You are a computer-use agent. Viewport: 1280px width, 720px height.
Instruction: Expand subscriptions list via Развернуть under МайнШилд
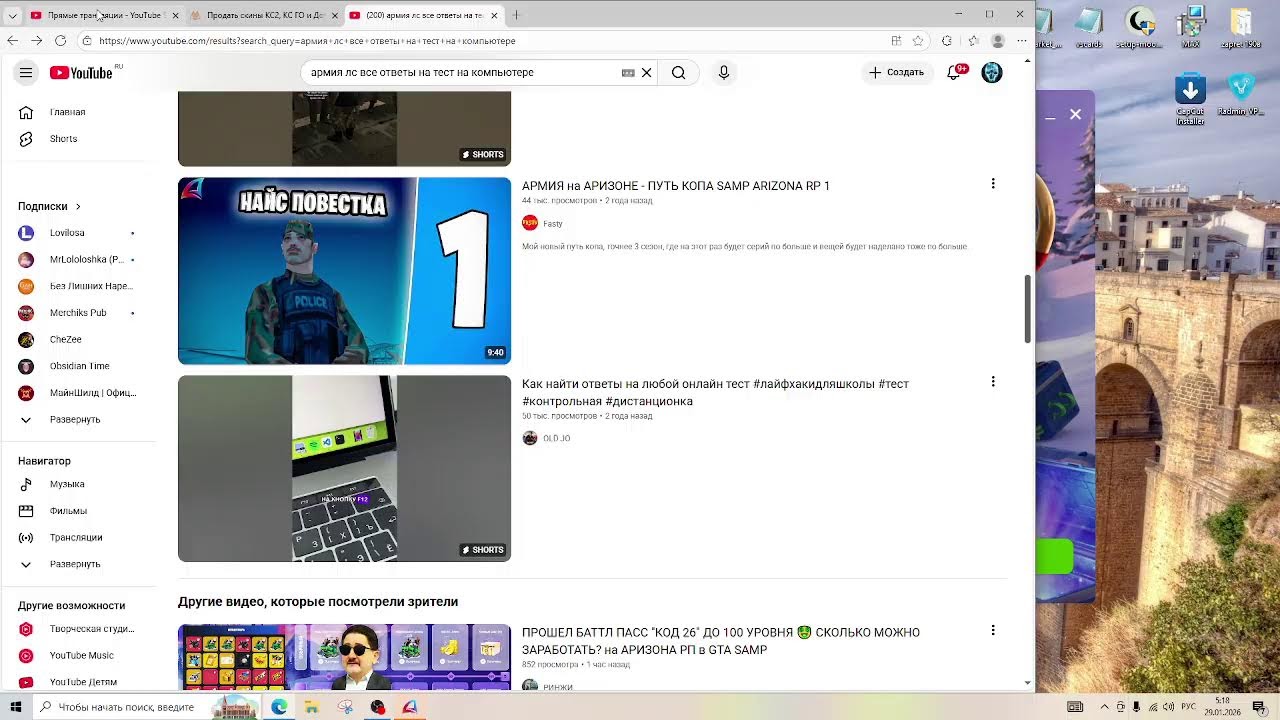76,419
